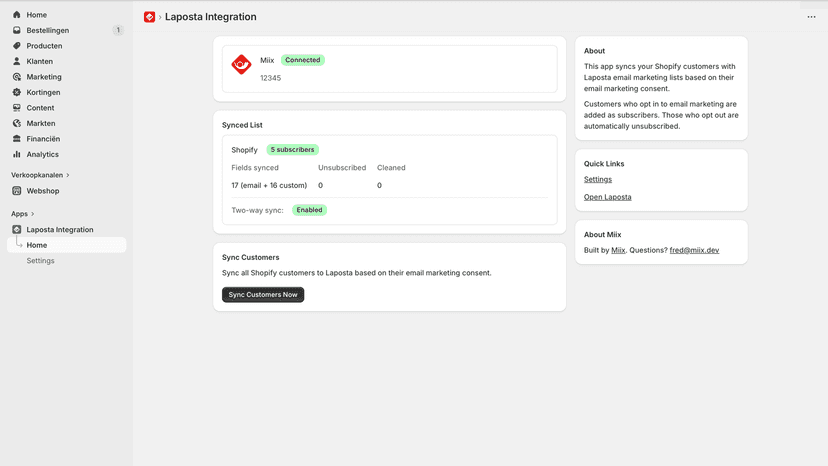Viewport: 828px width, 466px height.
Task: Click the Laposta Integration app icon in sidebar
Action: pos(16,229)
